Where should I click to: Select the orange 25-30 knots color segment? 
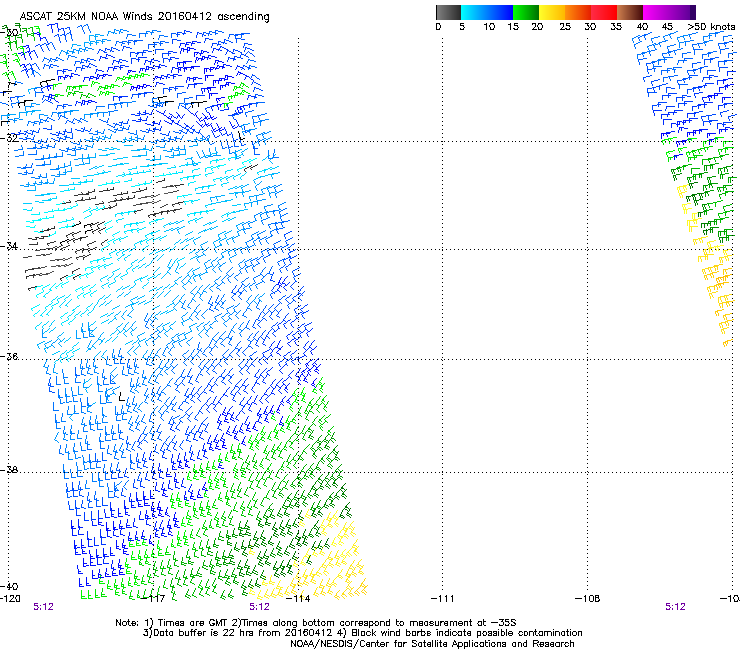click(578, 12)
